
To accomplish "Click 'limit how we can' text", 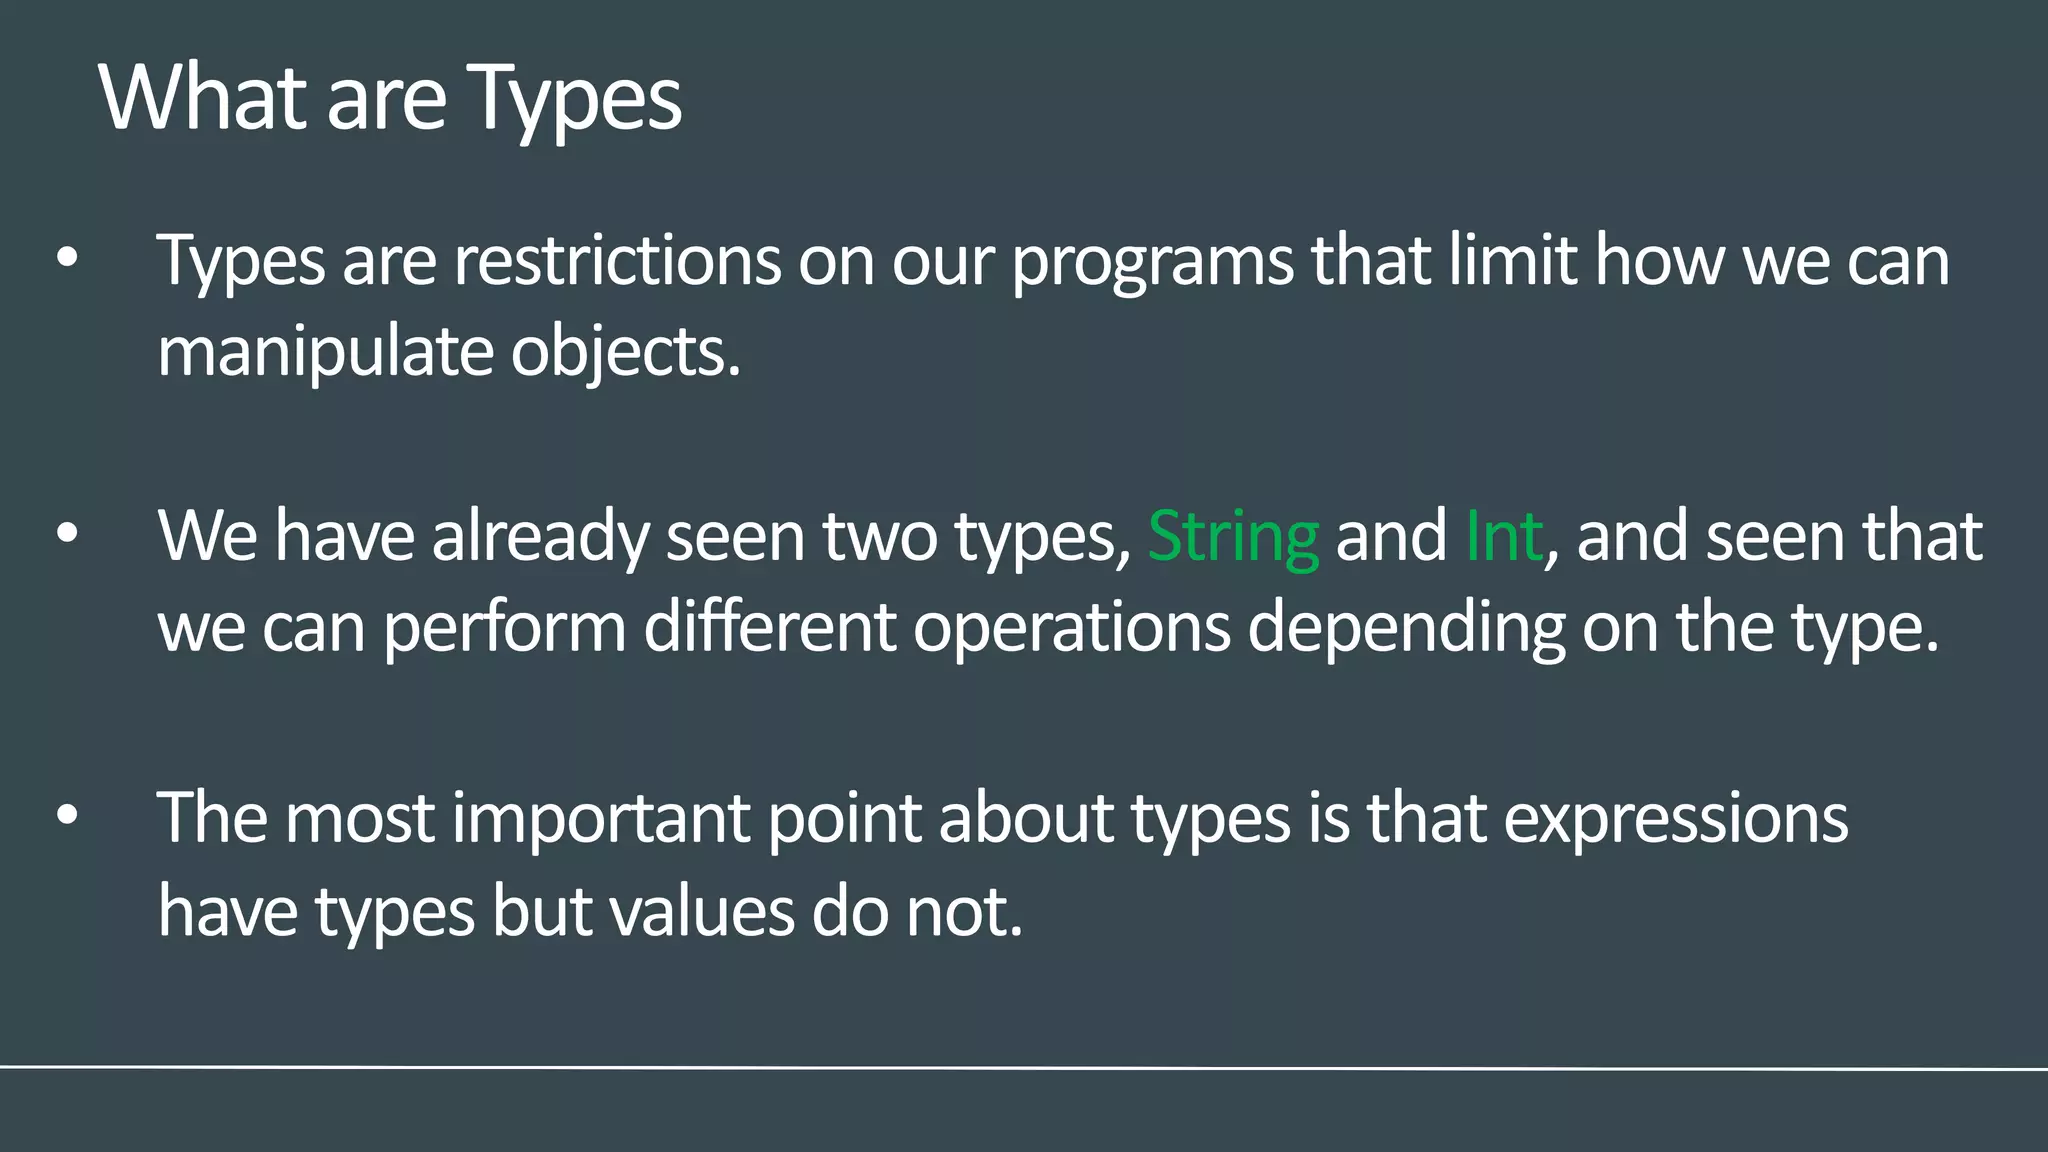I will pyautogui.click(x=1699, y=260).
